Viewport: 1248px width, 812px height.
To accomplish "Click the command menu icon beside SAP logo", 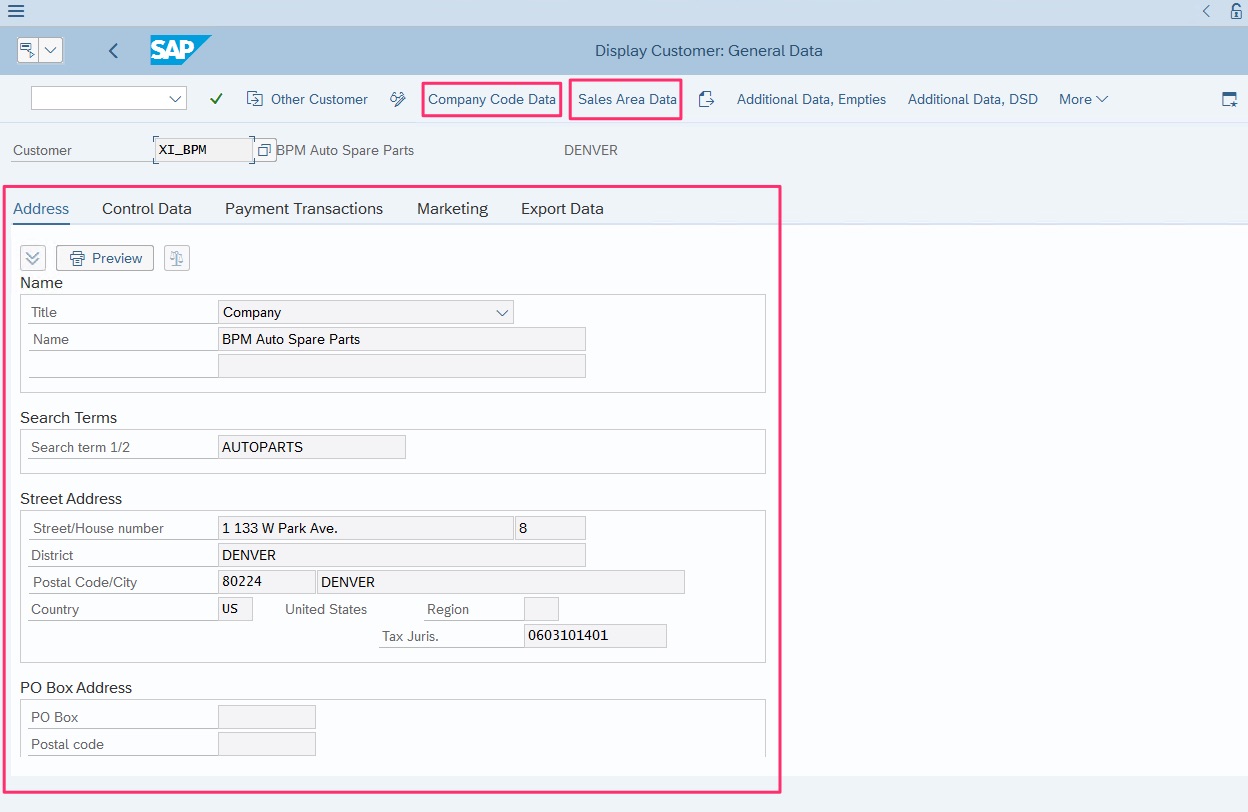I will [28, 50].
